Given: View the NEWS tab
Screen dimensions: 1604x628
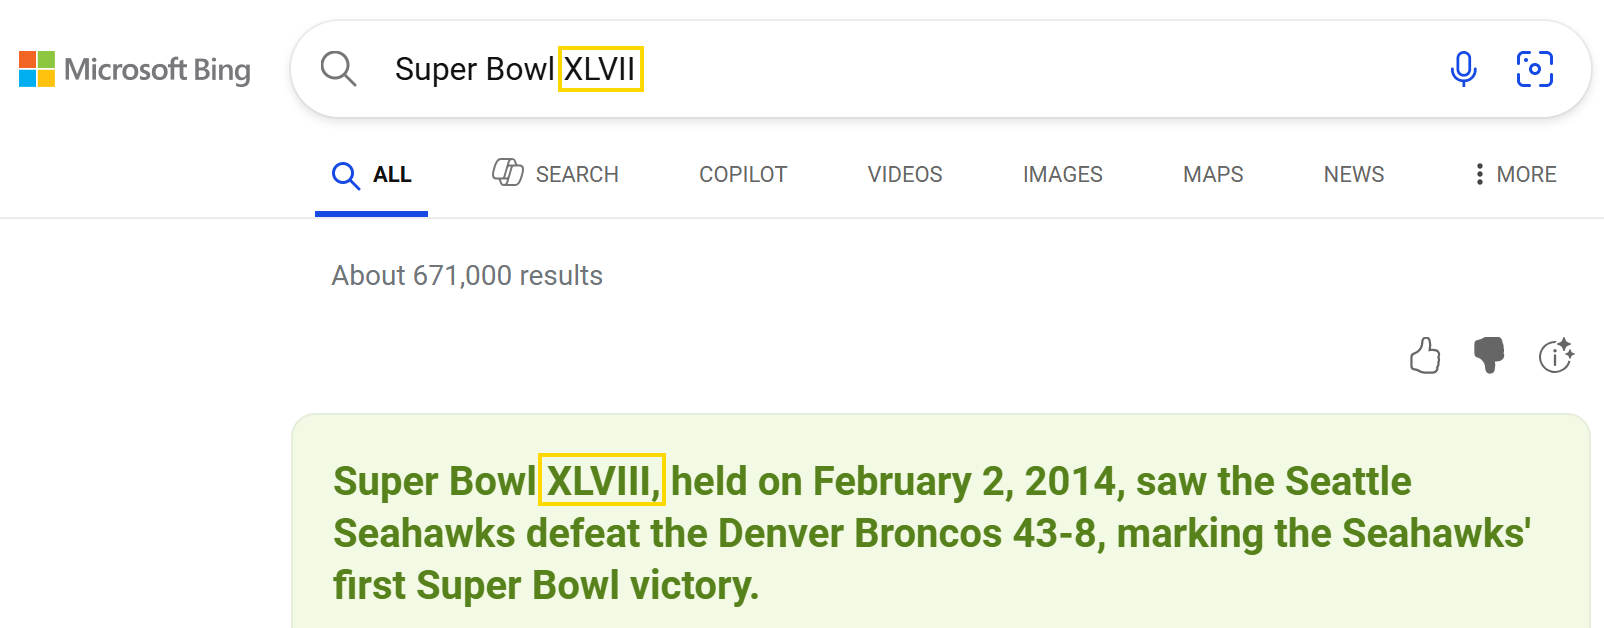Looking at the screenshot, I should pyautogui.click(x=1354, y=174).
